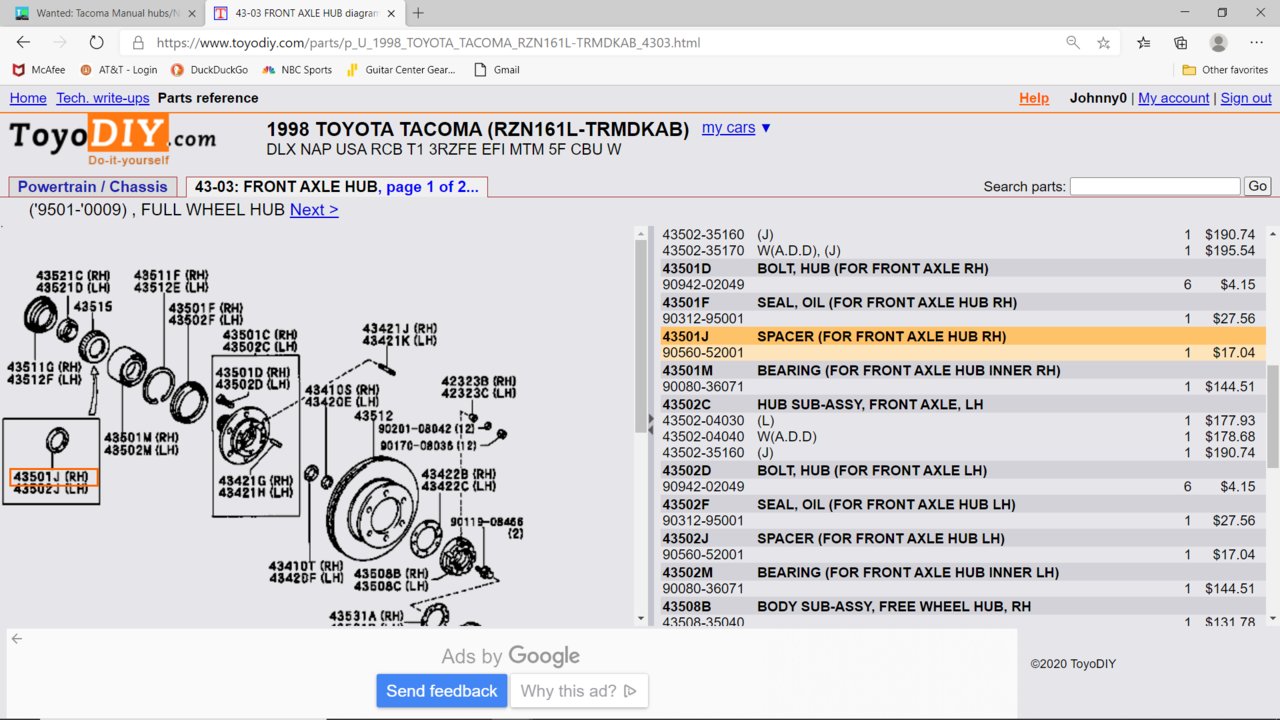Select SEAL, OIL (FOR FRONT AXLE HUB RH) row
Viewport: 1280px width, 720px height.
coord(963,302)
